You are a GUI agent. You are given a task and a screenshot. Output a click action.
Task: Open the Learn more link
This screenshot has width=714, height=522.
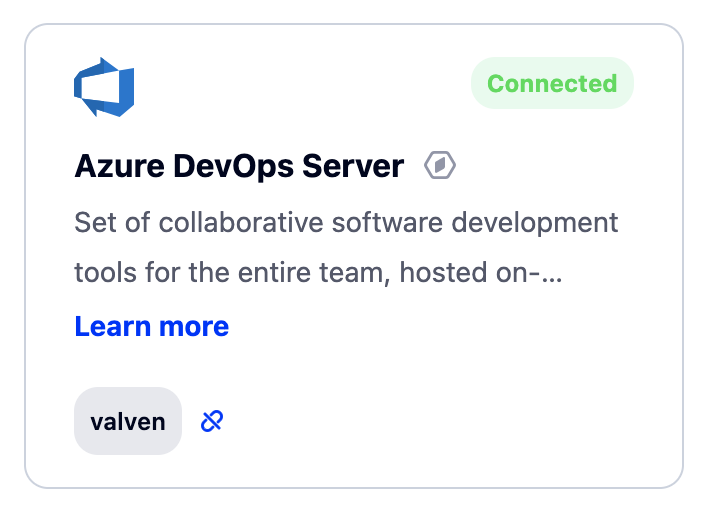coord(152,326)
